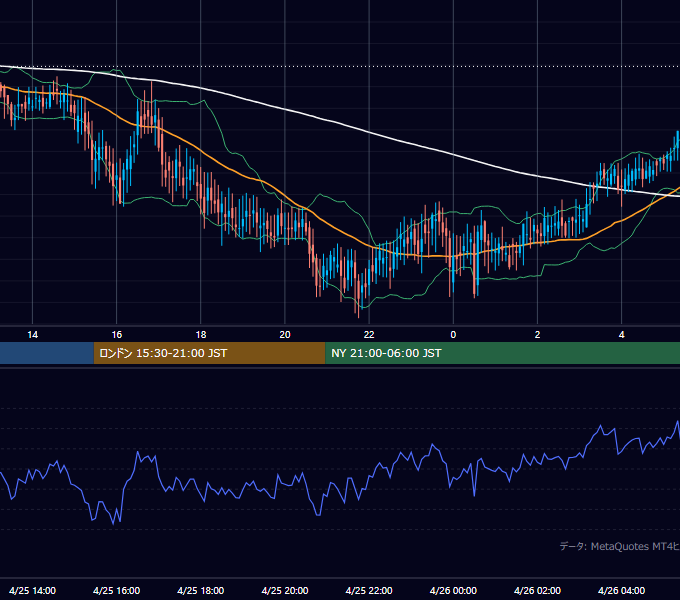Click the ロンドン 15:30-21:00 JST session bar
The image size is (680, 600).
tap(209, 353)
